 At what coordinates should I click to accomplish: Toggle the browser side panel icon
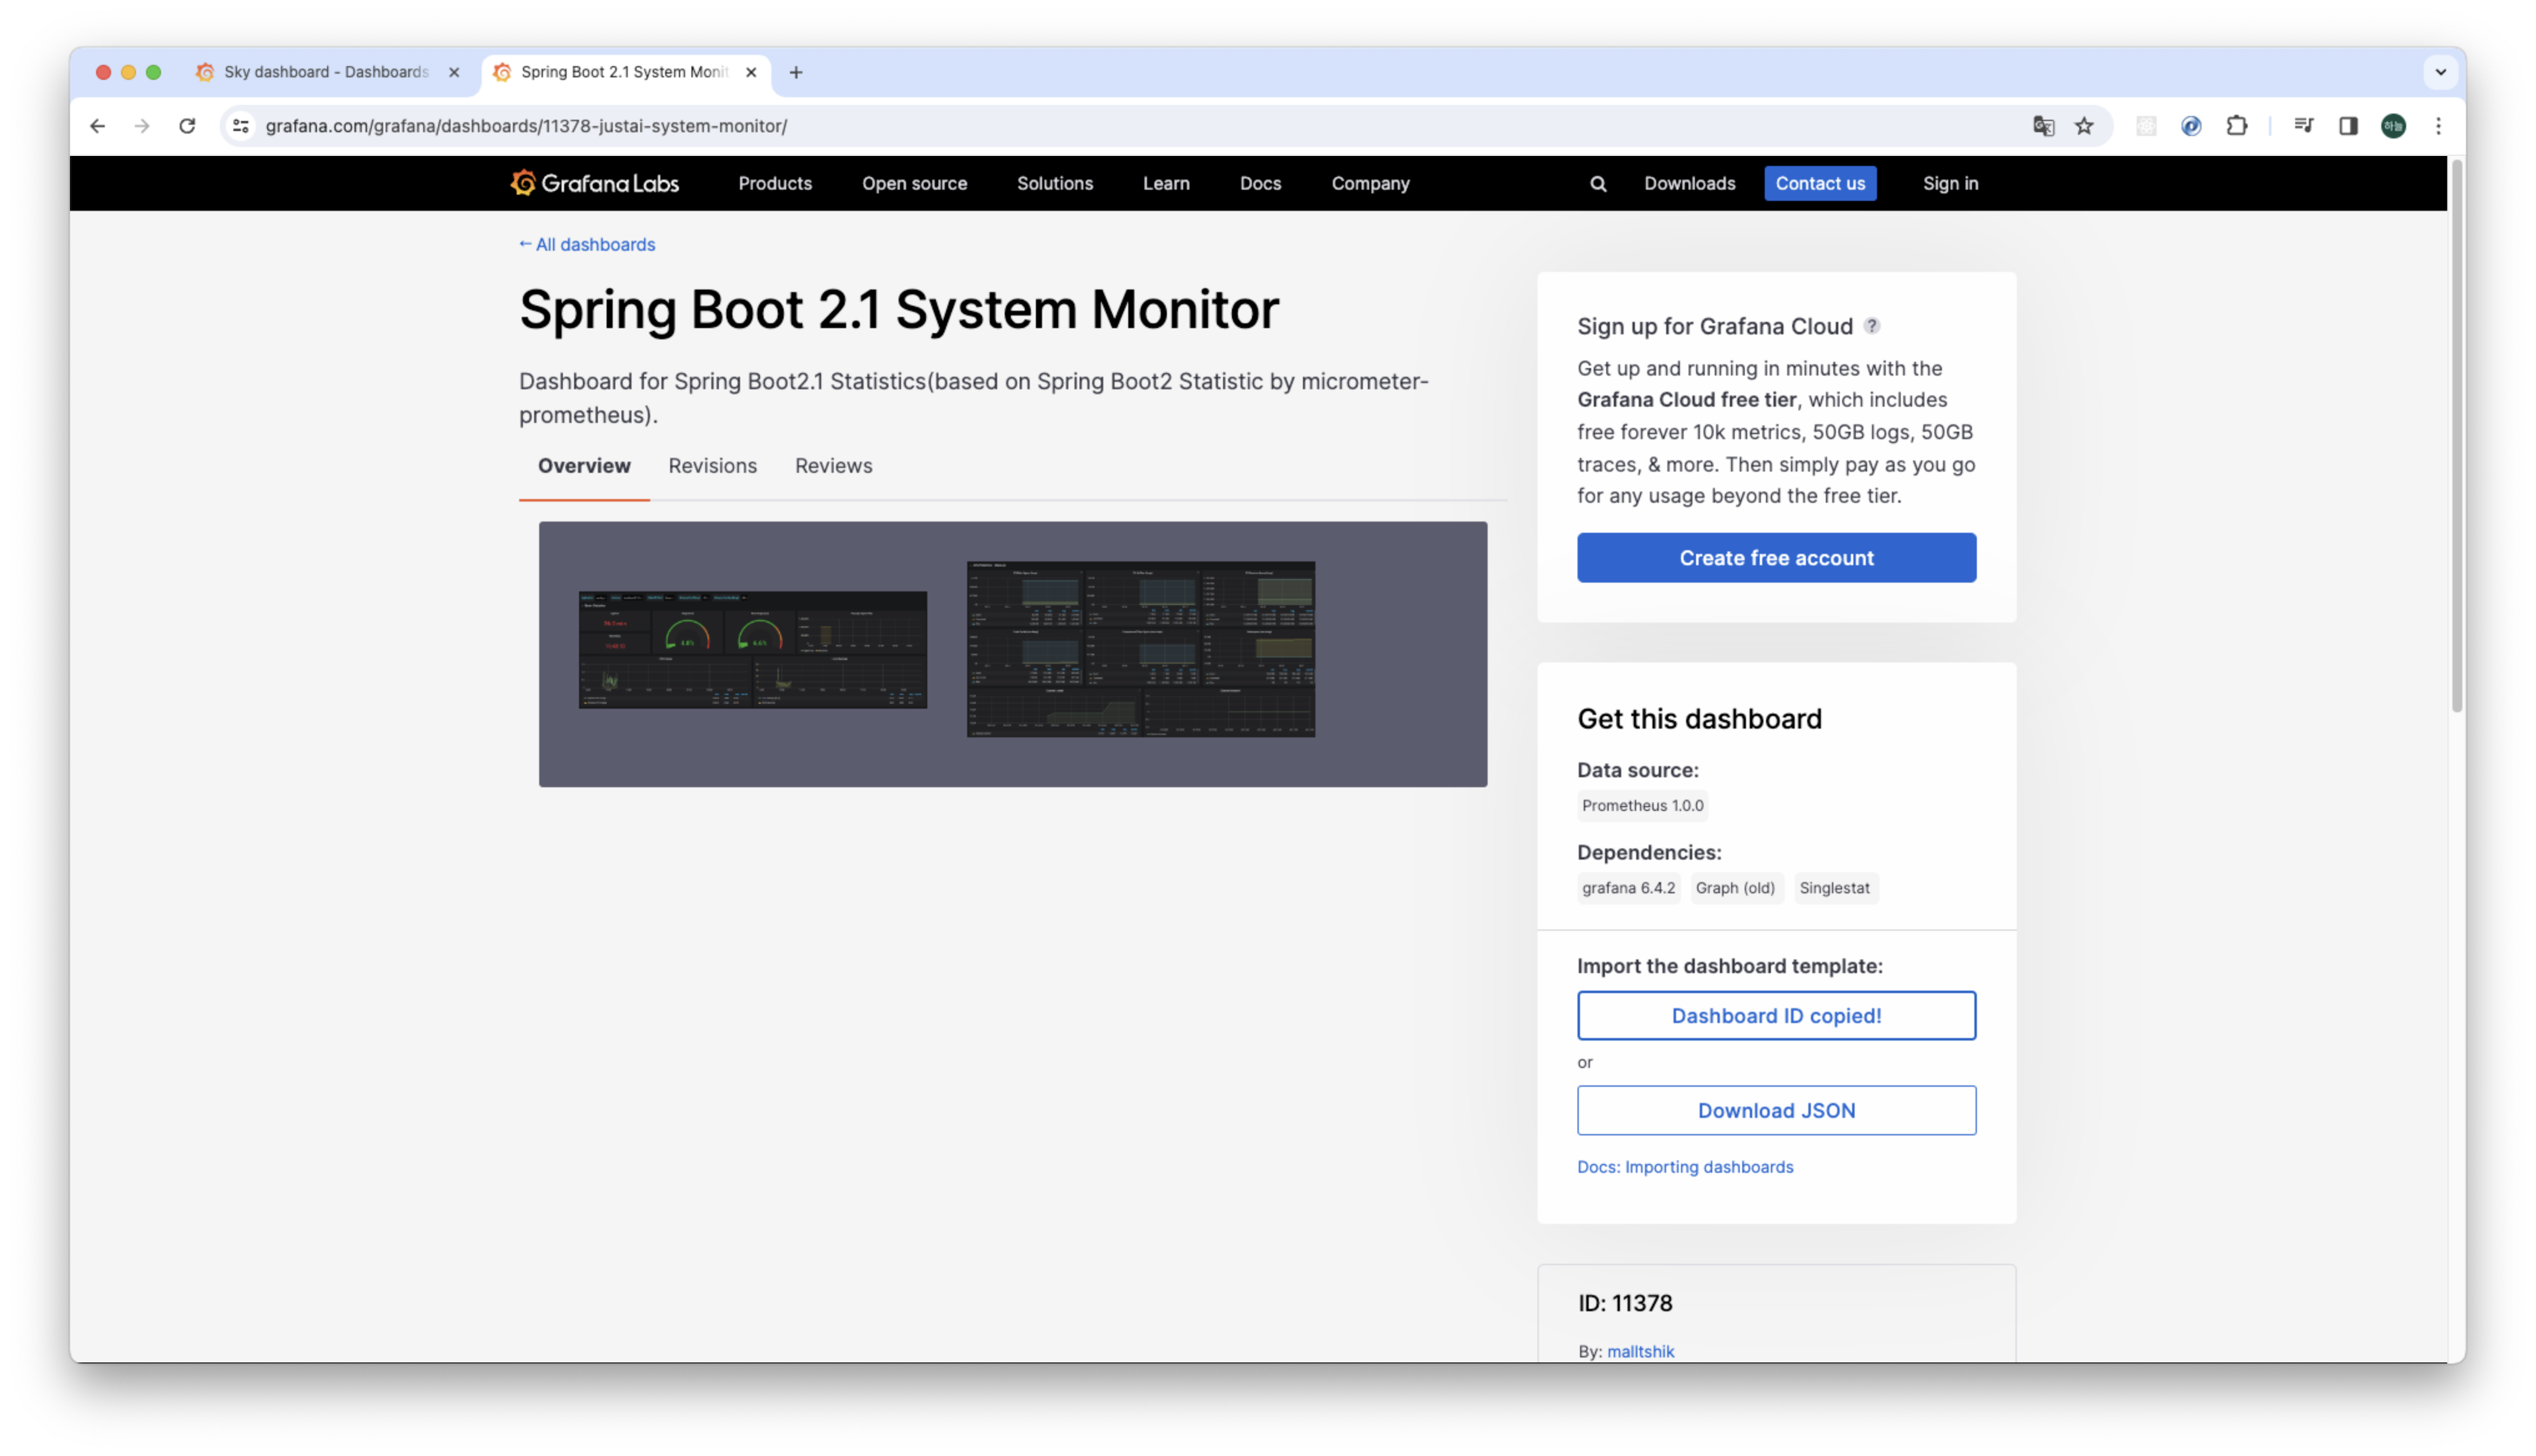pos(2348,126)
